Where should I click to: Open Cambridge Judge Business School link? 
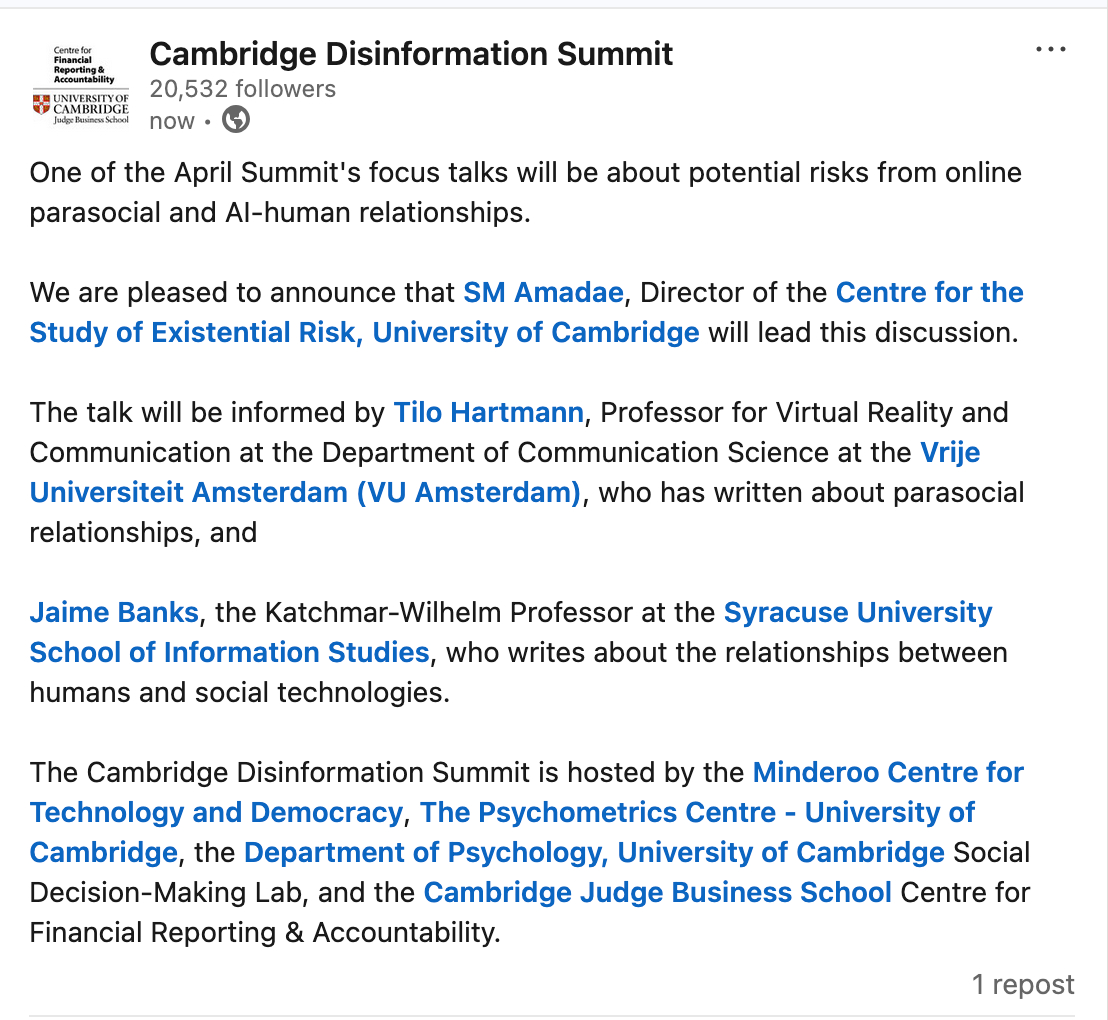click(657, 893)
